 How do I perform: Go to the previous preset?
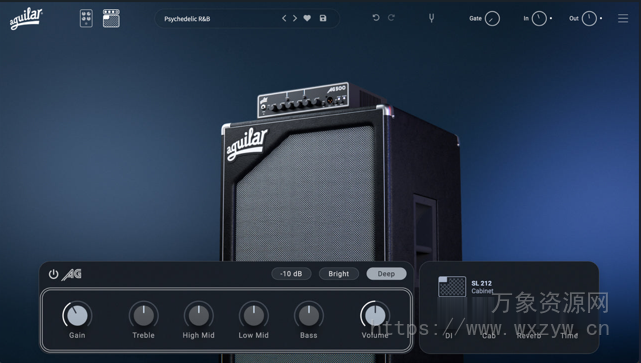284,18
